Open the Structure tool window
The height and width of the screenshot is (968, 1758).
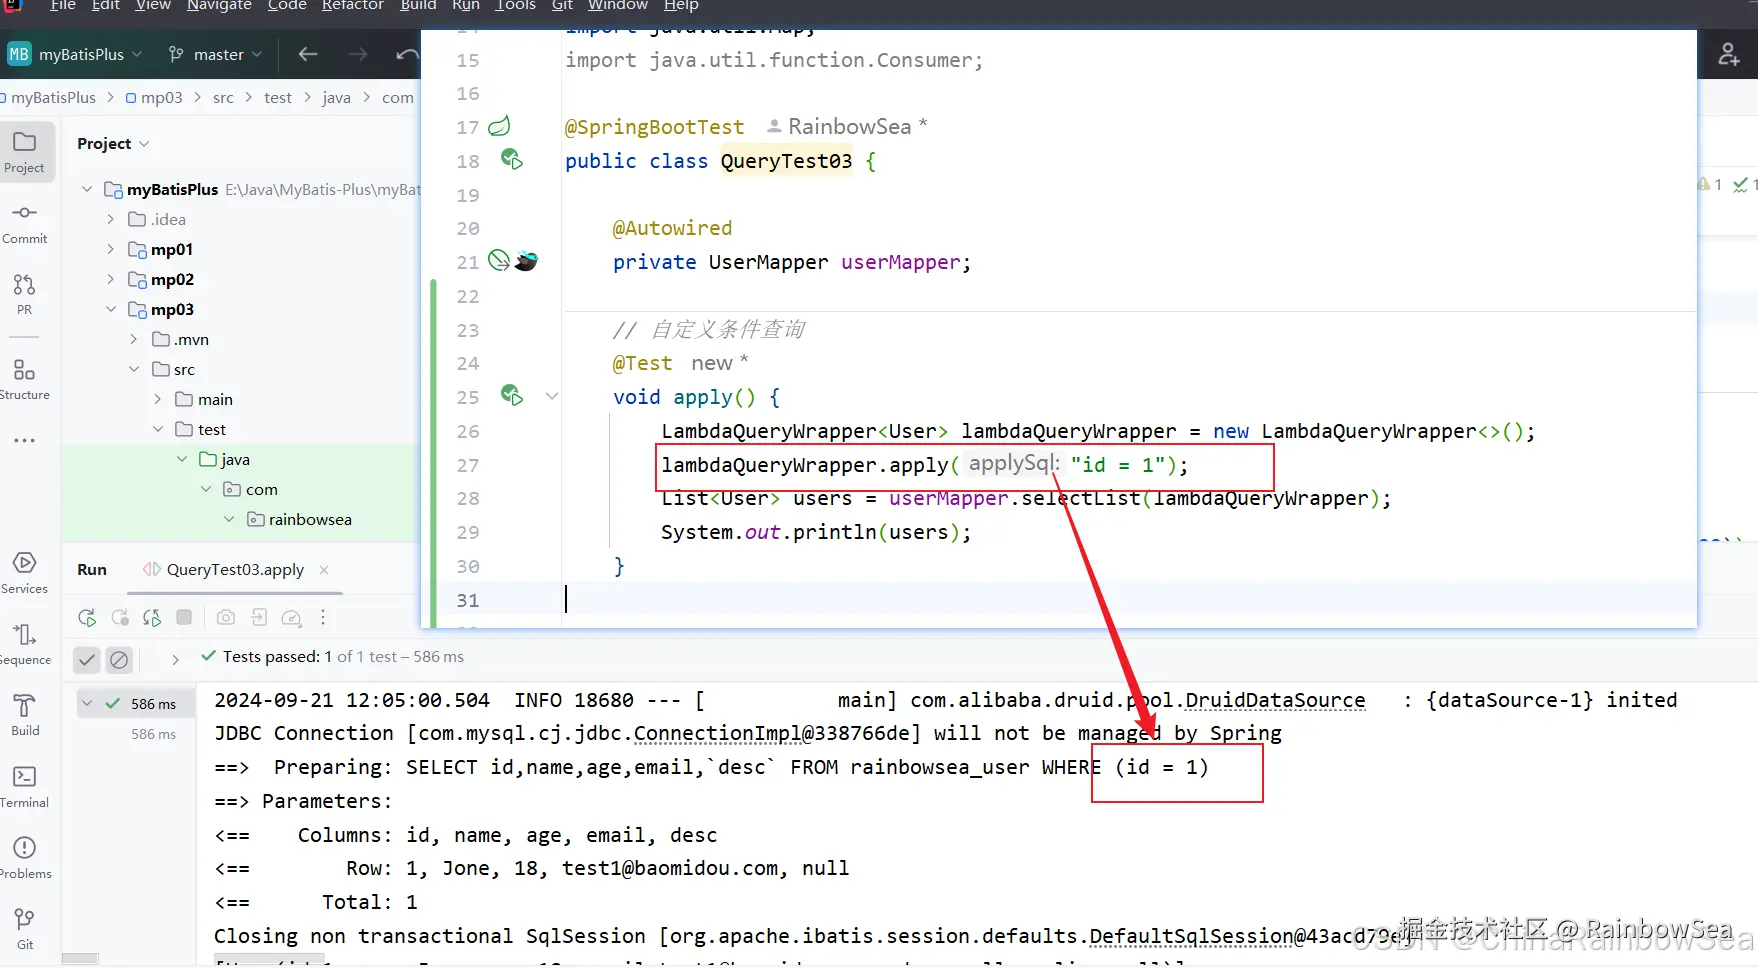[24, 379]
